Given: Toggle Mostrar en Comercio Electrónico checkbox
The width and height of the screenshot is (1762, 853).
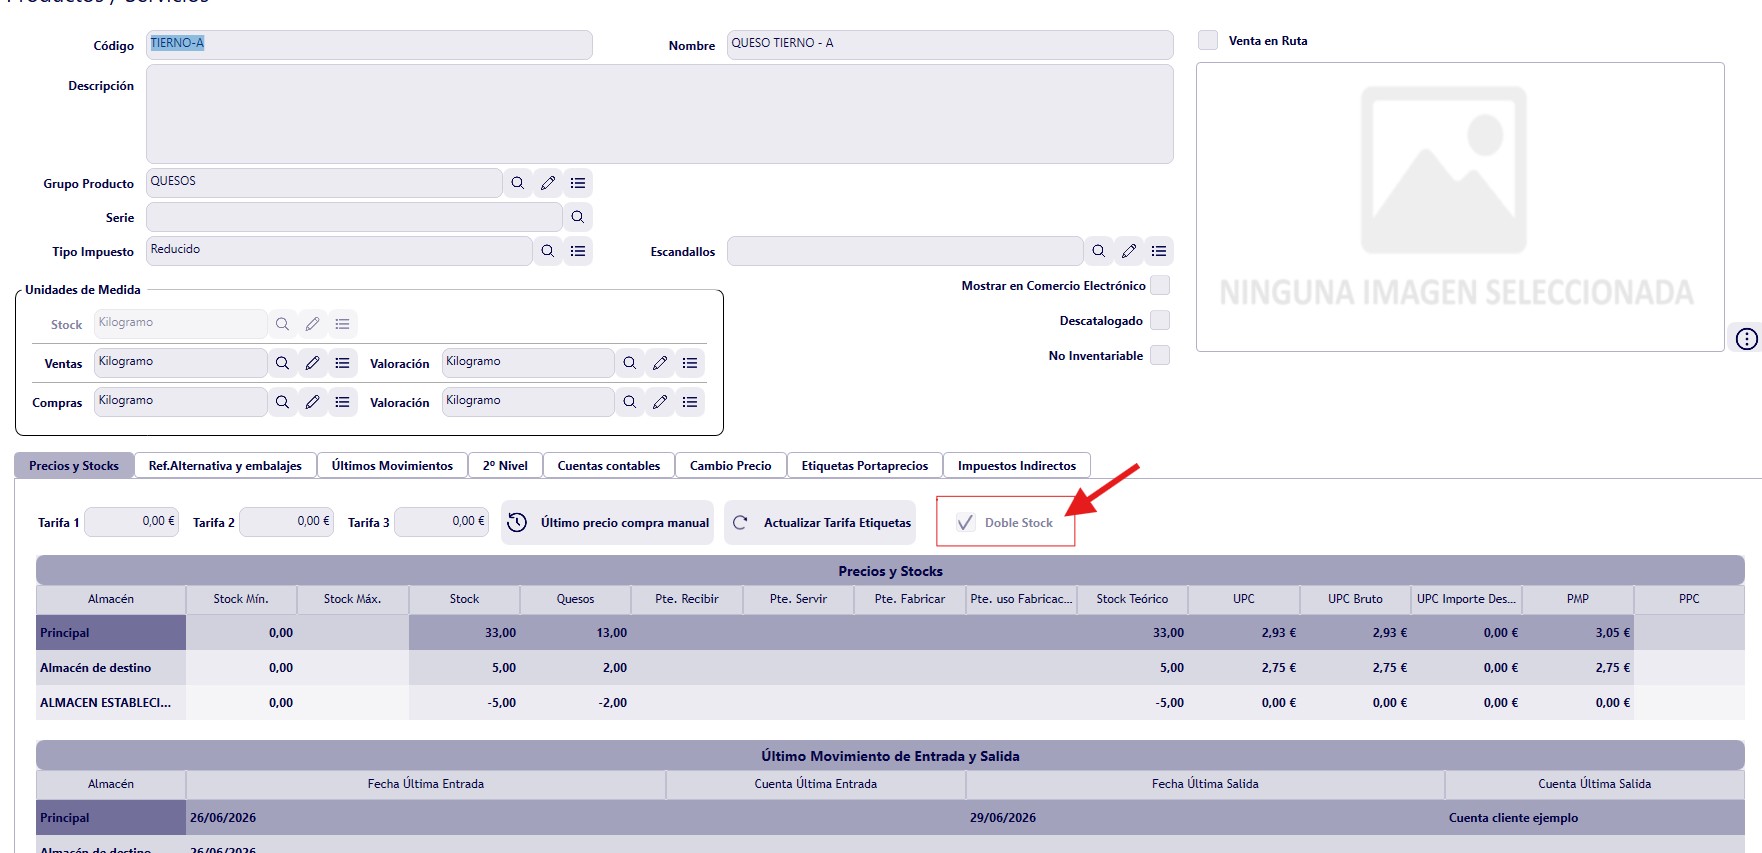Looking at the screenshot, I should [x=1160, y=285].
